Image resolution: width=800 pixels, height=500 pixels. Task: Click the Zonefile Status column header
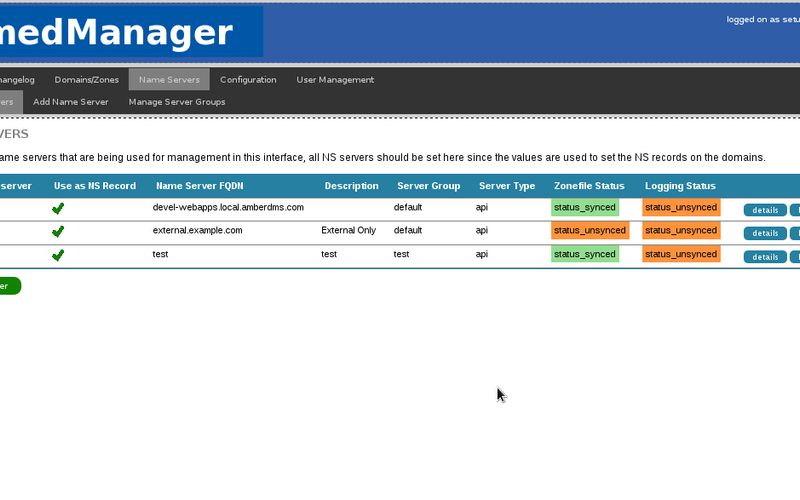coord(589,186)
